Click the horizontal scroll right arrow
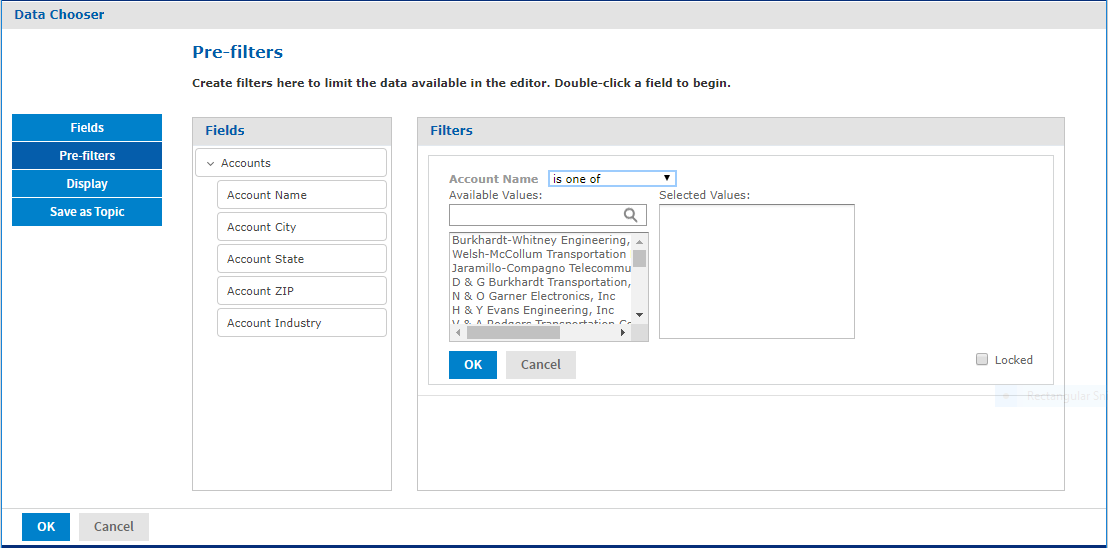Screen dimensions: 1108x548 pos(623,332)
